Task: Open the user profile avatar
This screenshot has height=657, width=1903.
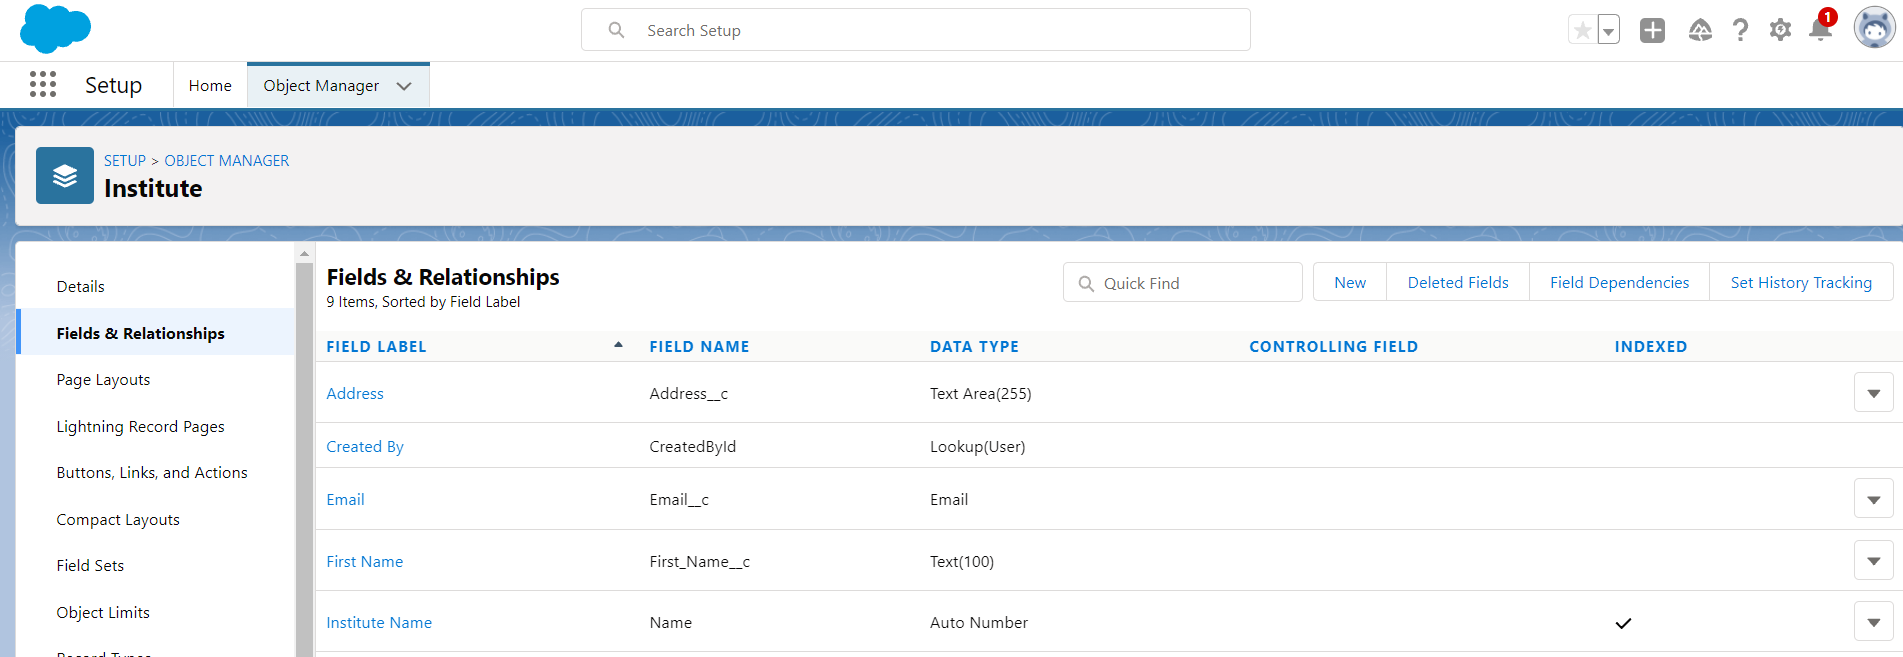Action: [x=1873, y=29]
